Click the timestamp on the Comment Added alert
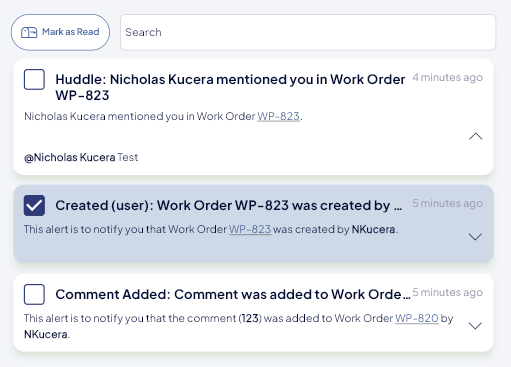511x367 pixels. click(447, 292)
